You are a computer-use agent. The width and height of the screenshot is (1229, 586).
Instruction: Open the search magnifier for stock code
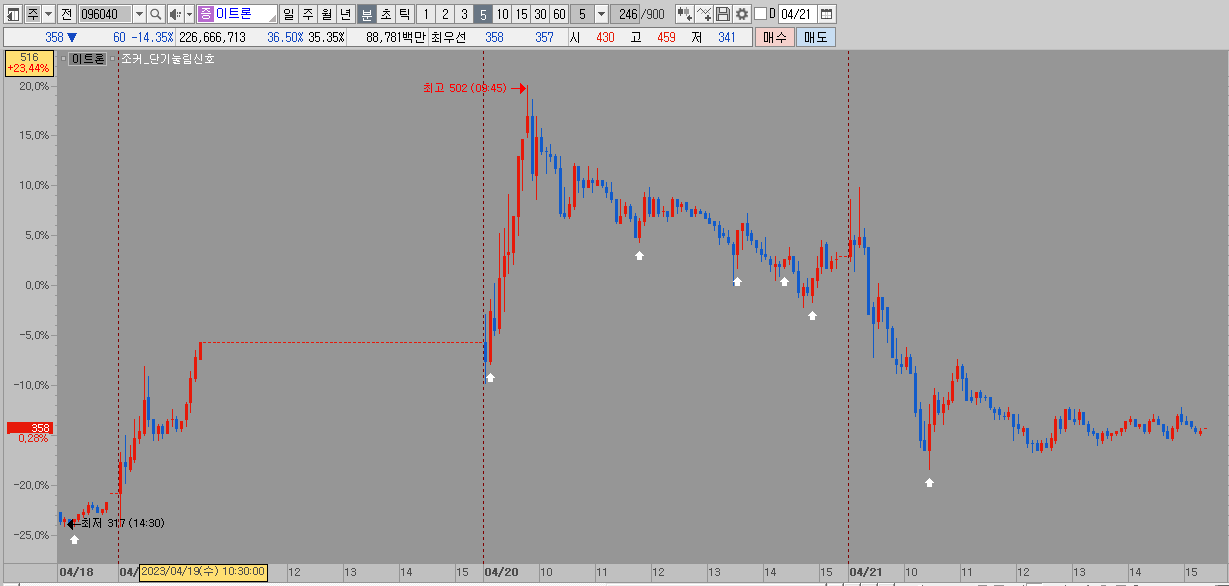(156, 14)
